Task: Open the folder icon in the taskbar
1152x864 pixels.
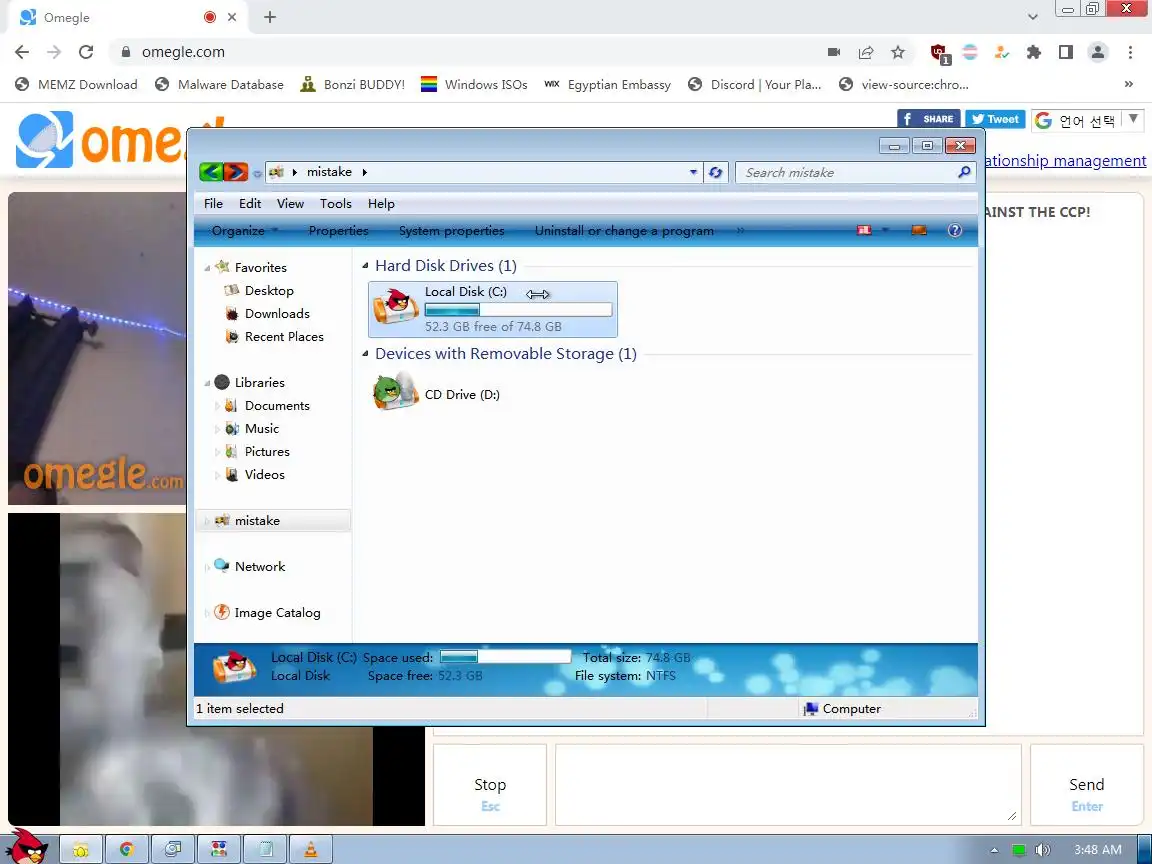Action: 80,849
